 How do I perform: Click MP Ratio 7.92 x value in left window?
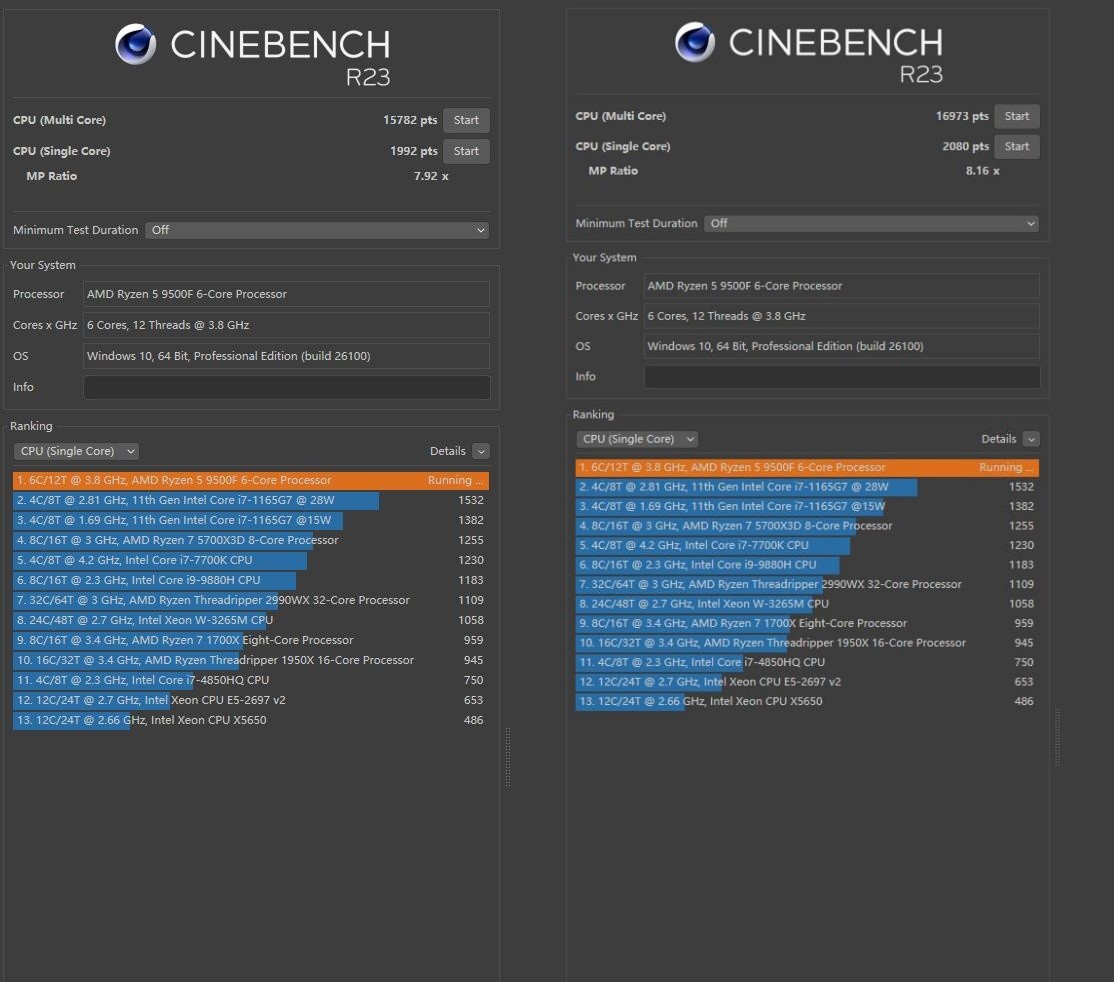(x=431, y=176)
